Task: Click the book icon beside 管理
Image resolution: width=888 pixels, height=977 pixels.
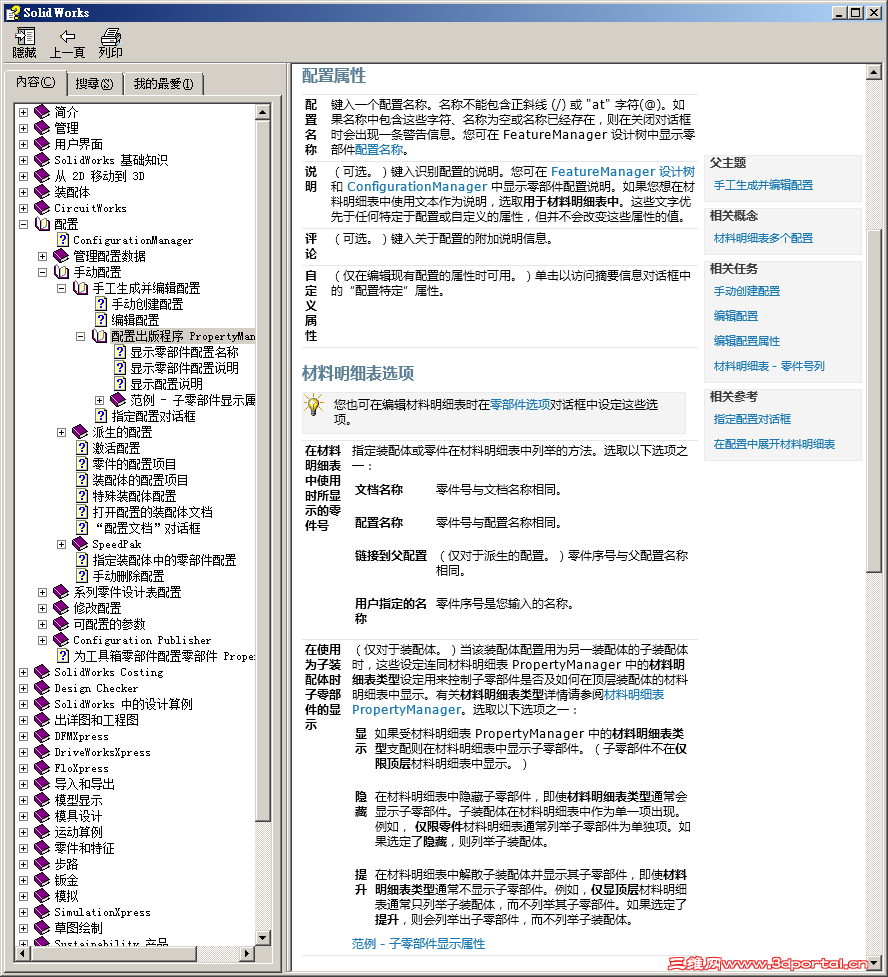Action: [42, 128]
